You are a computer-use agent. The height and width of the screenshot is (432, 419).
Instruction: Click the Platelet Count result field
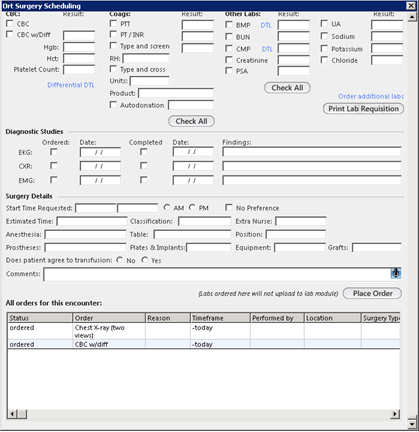79,70
